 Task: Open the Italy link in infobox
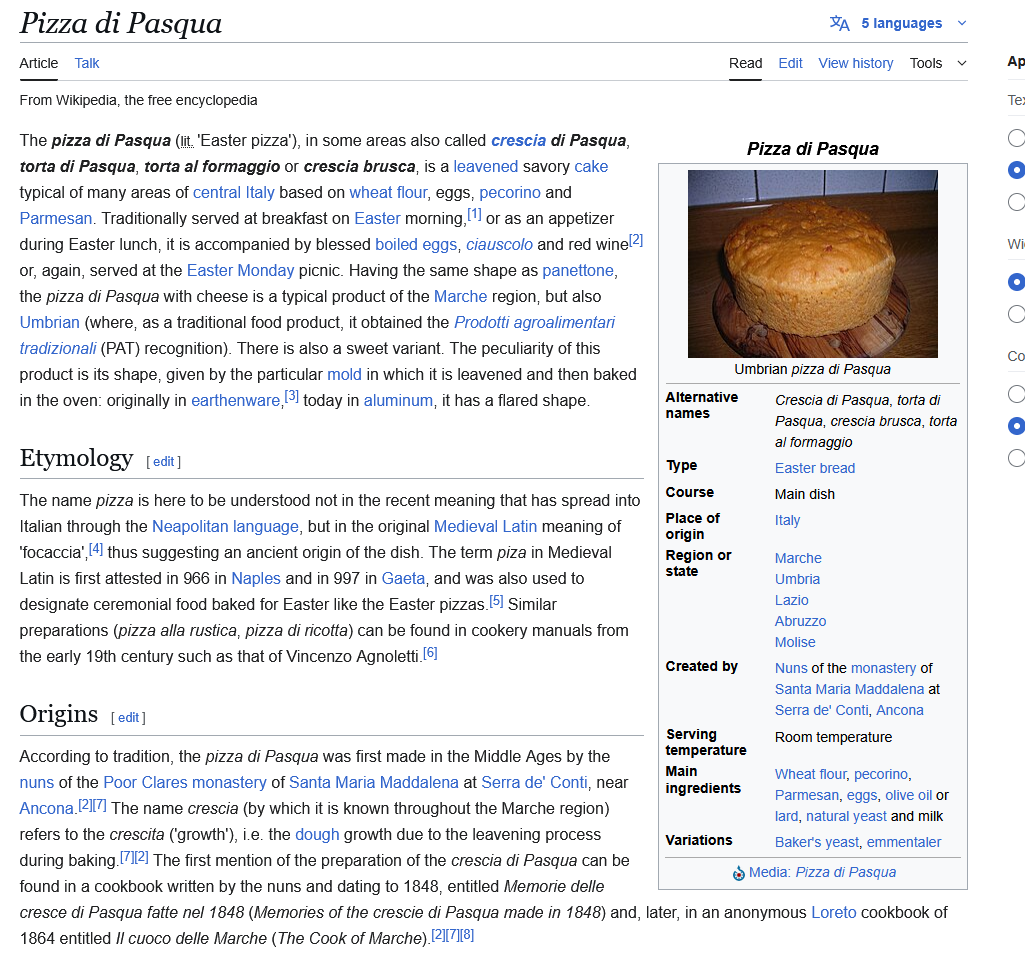coord(787,520)
